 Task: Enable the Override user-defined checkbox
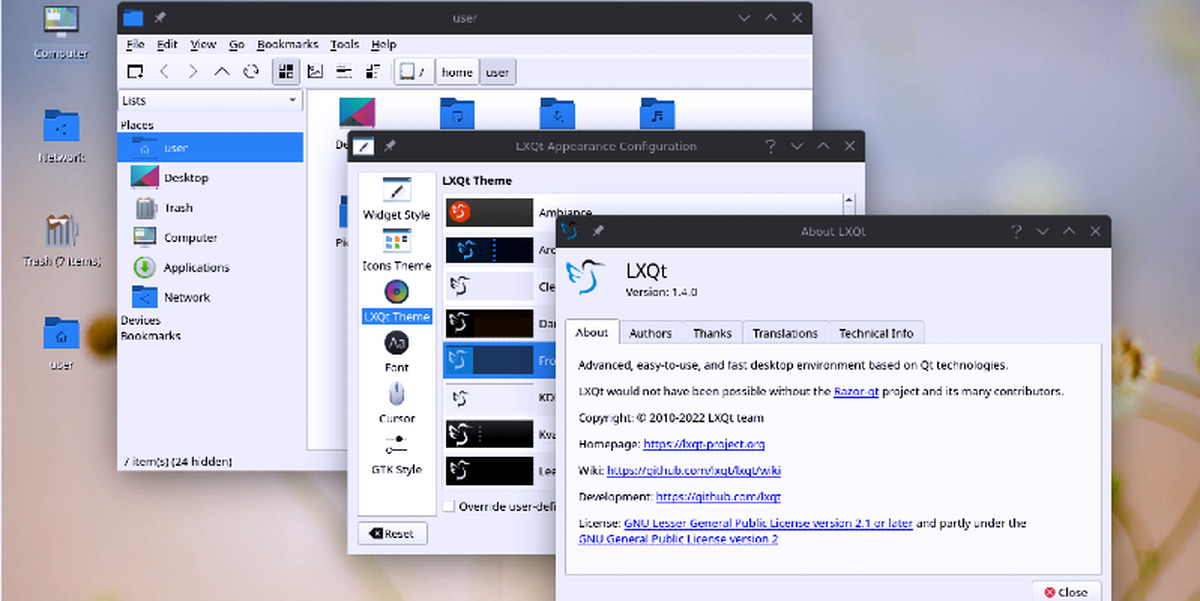point(448,506)
